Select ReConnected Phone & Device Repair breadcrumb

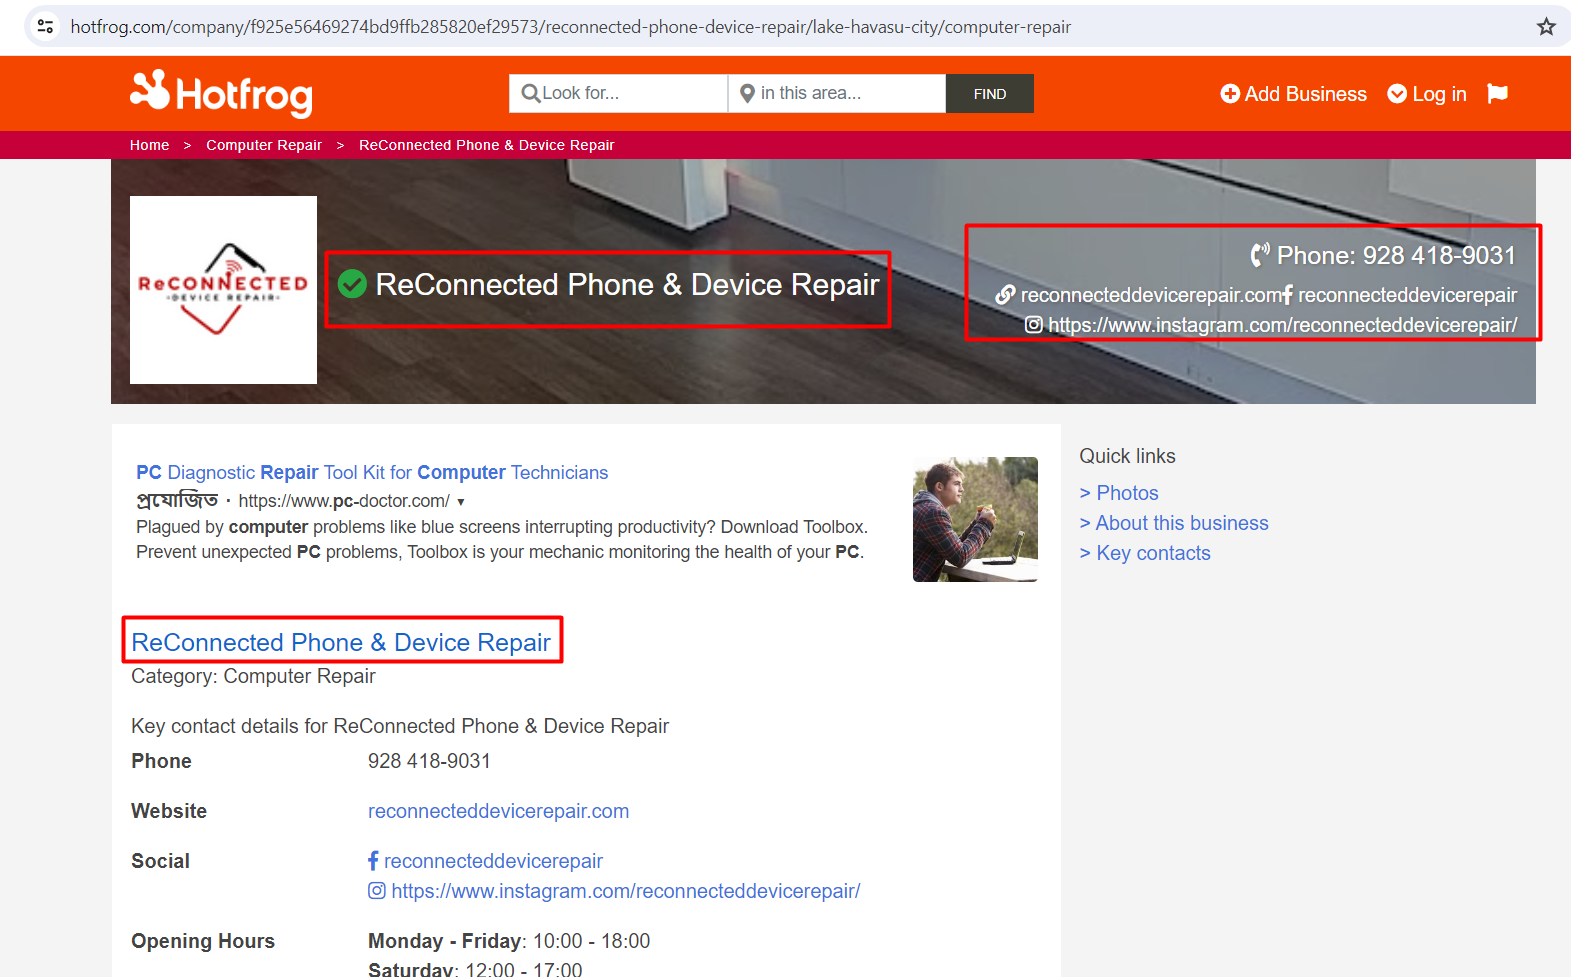coord(486,145)
